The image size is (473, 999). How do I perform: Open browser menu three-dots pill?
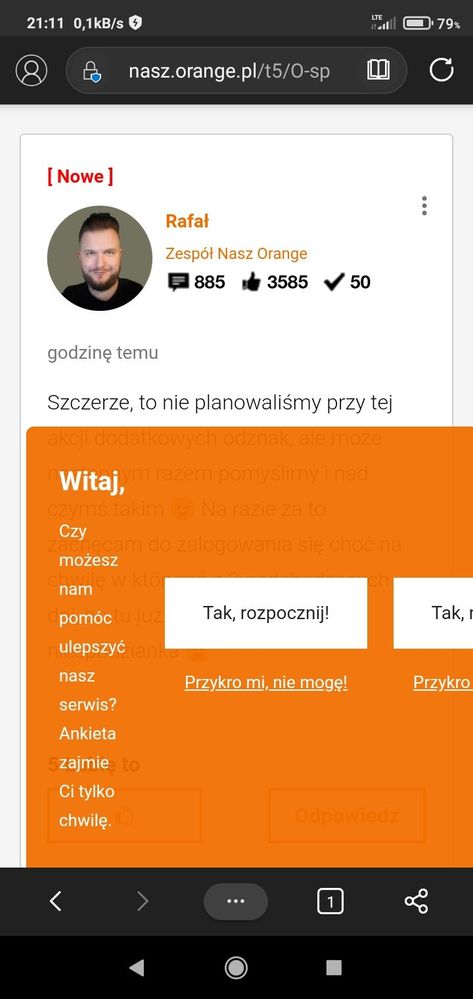tap(236, 901)
